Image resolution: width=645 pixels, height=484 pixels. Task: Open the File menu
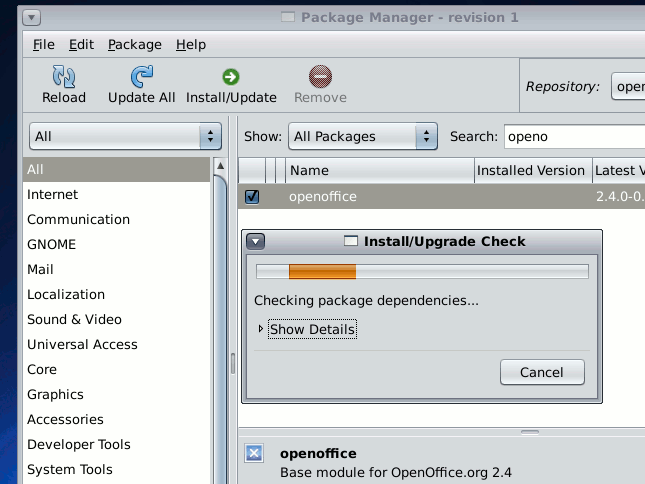[44, 44]
